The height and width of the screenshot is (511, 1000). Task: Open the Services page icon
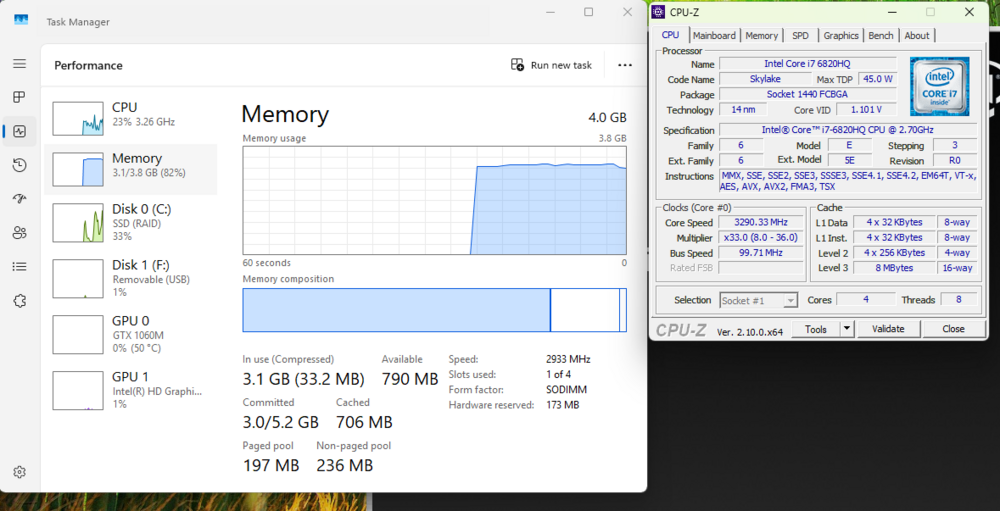coord(19,300)
